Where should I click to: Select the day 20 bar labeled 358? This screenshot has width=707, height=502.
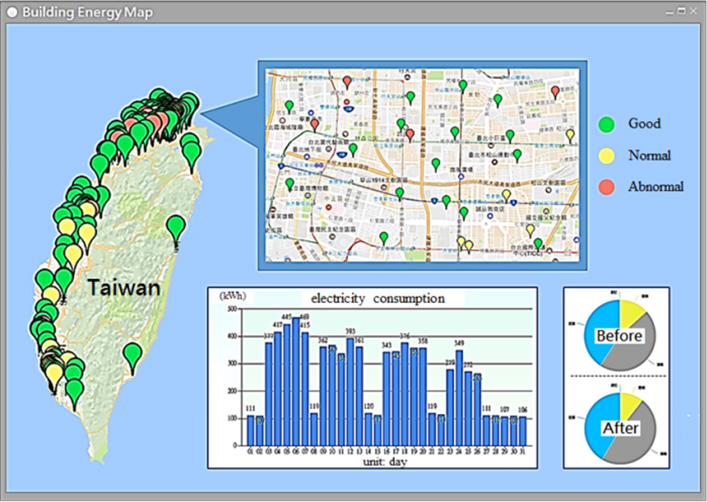[423, 397]
